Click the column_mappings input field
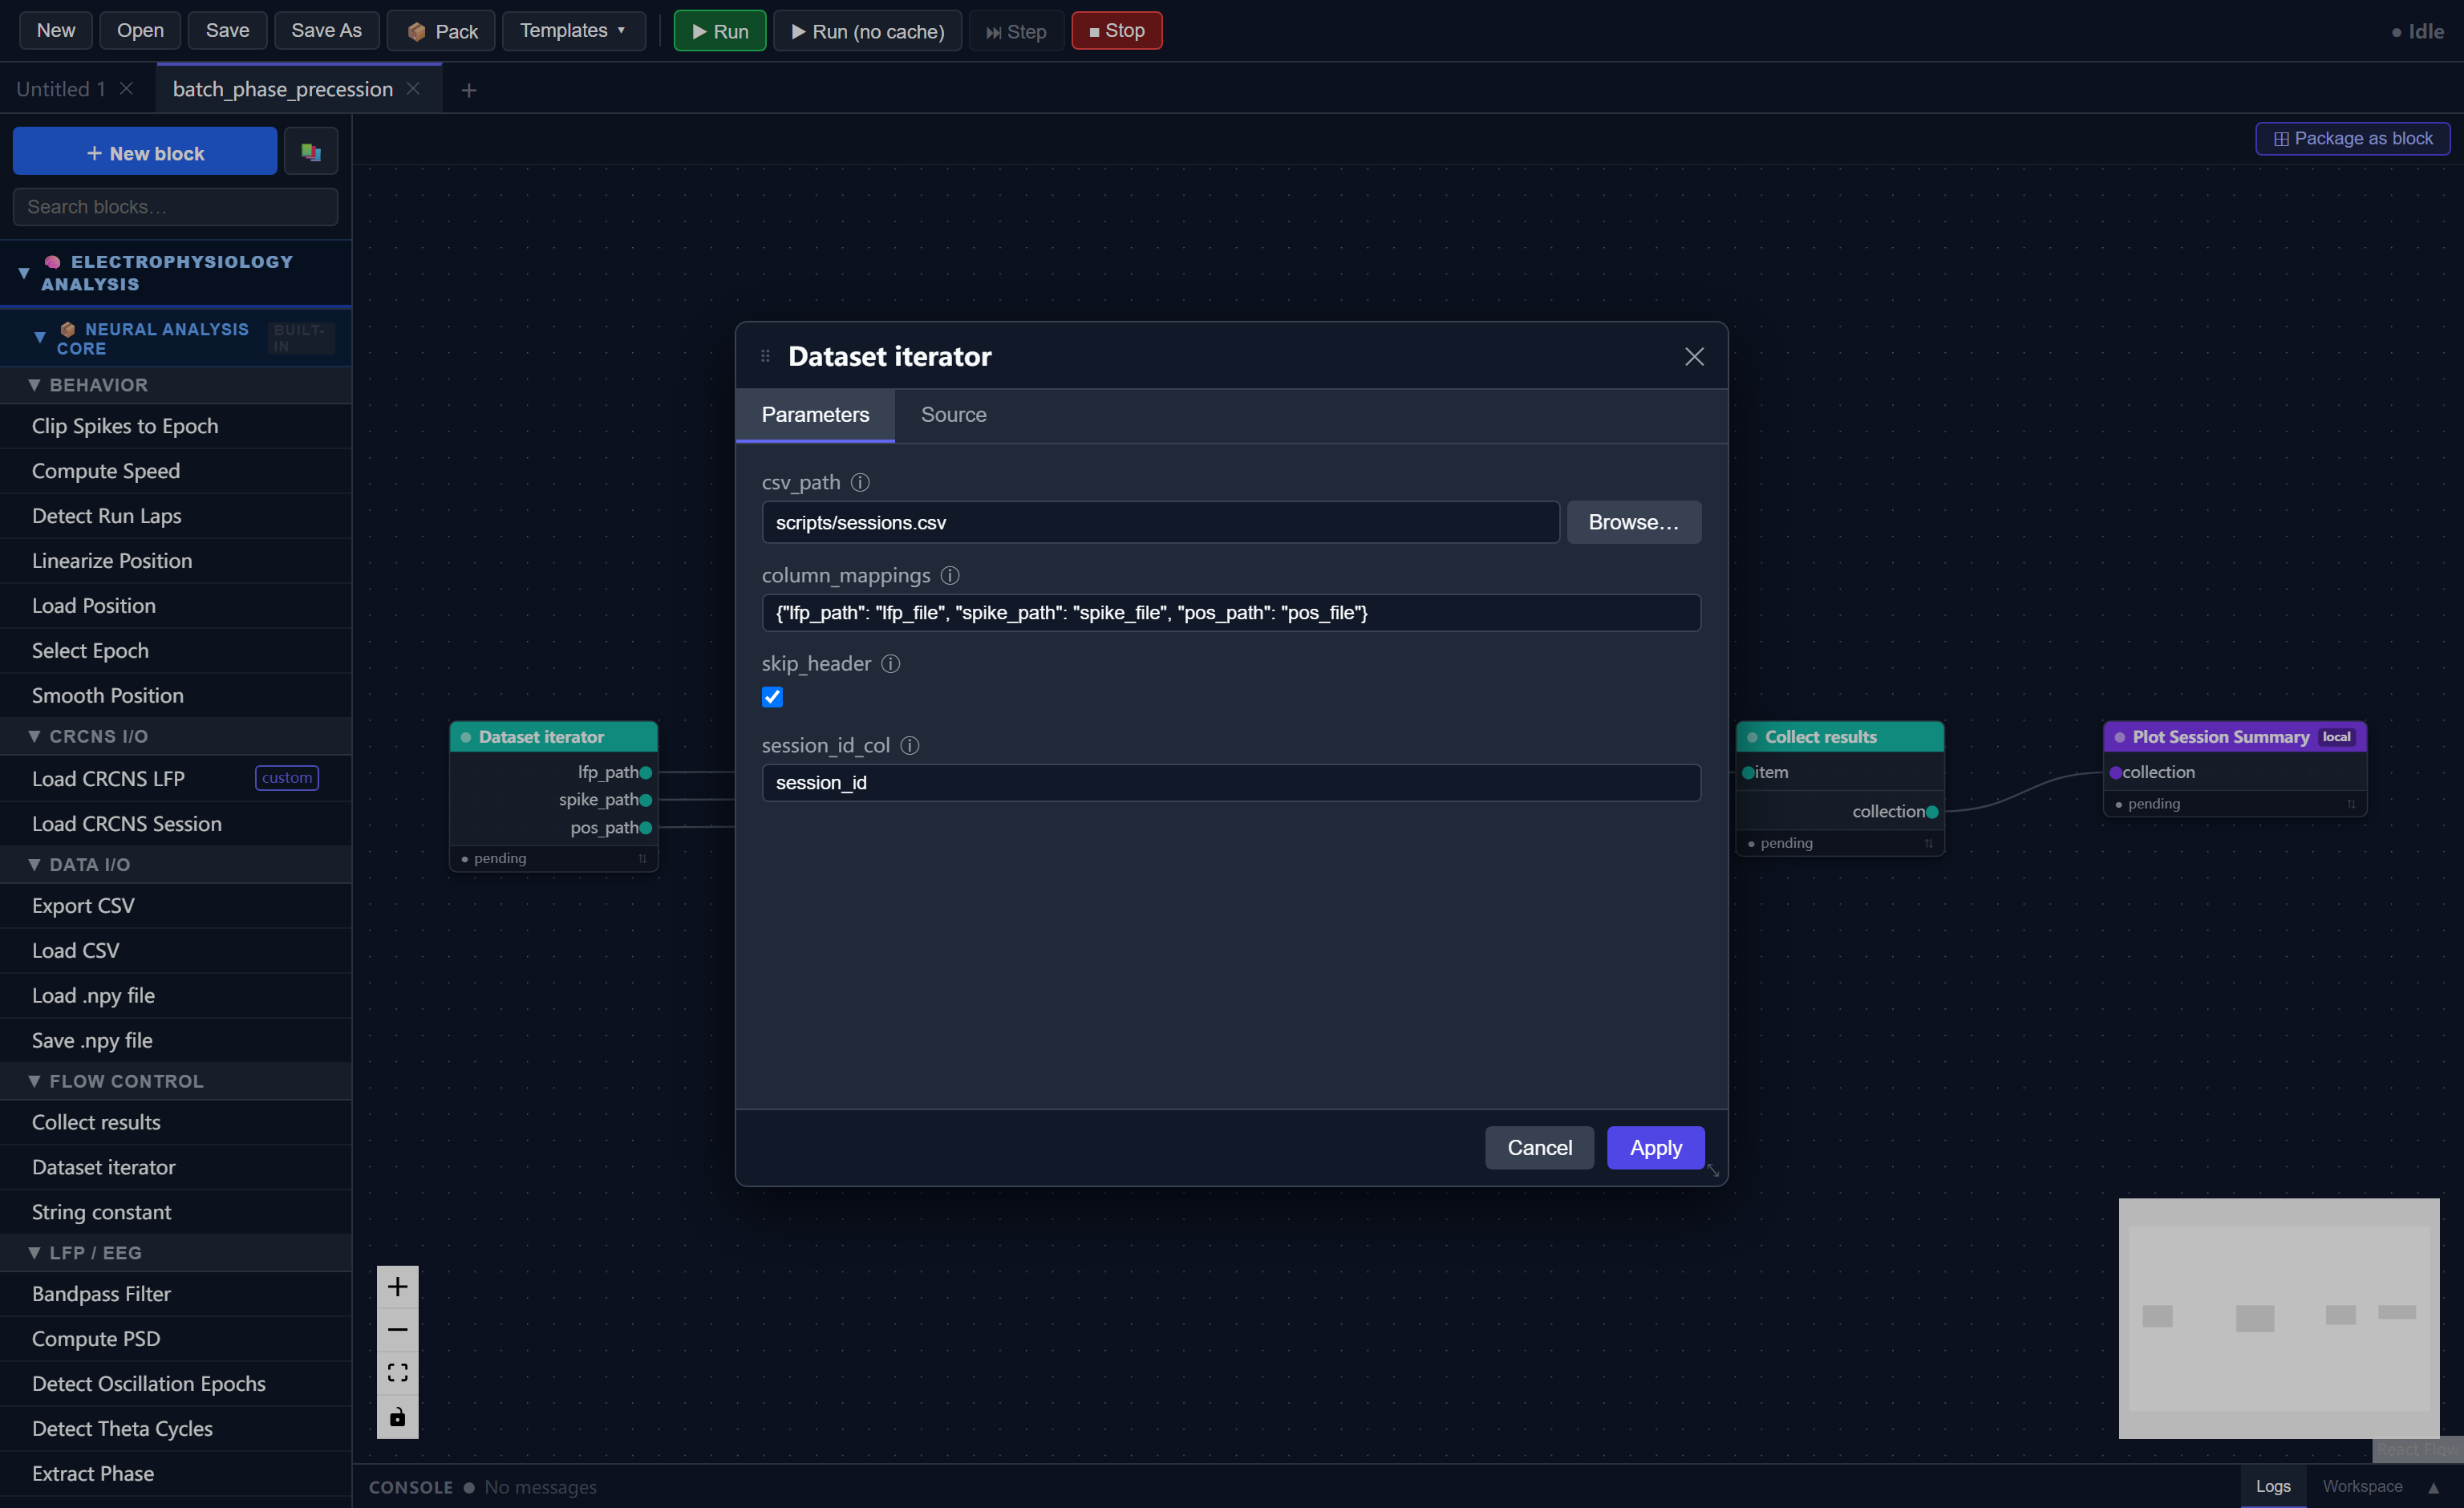2464x1508 pixels. tap(1231, 613)
